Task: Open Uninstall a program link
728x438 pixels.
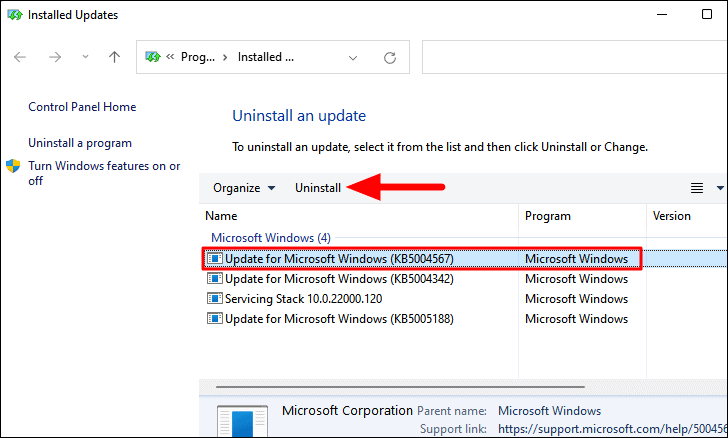Action: (x=80, y=143)
